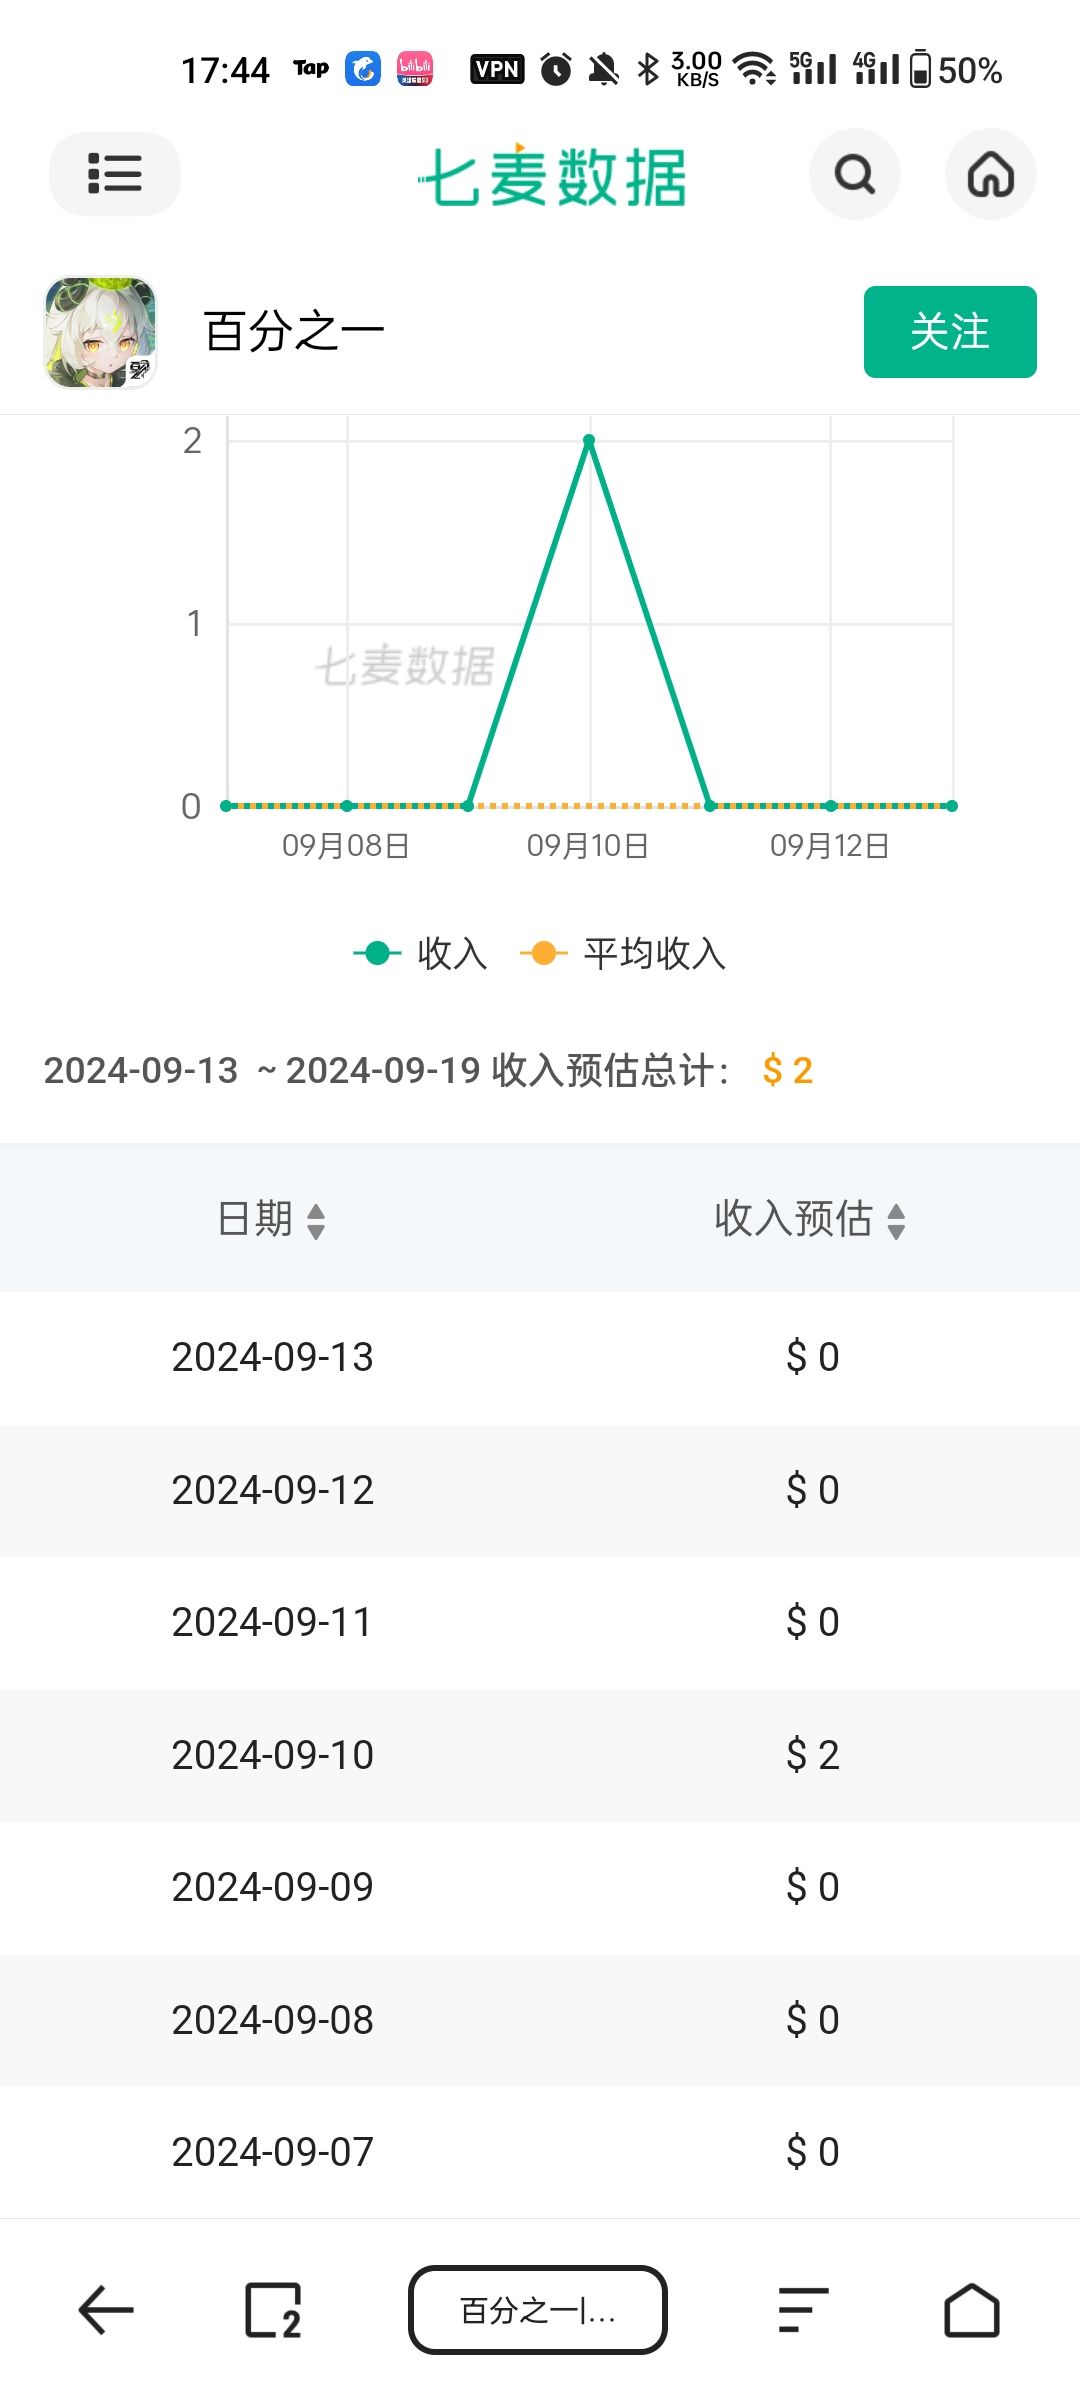Image resolution: width=1080 pixels, height=2400 pixels.
Task: Select the 2024-09-09 date cell
Action: pos(272,1887)
